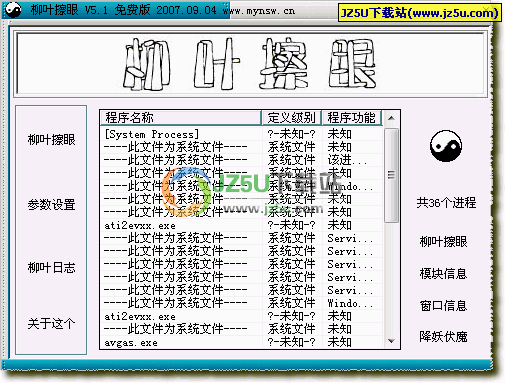
Task: Select the avgas.exe process row
Action: pyautogui.click(x=242, y=342)
